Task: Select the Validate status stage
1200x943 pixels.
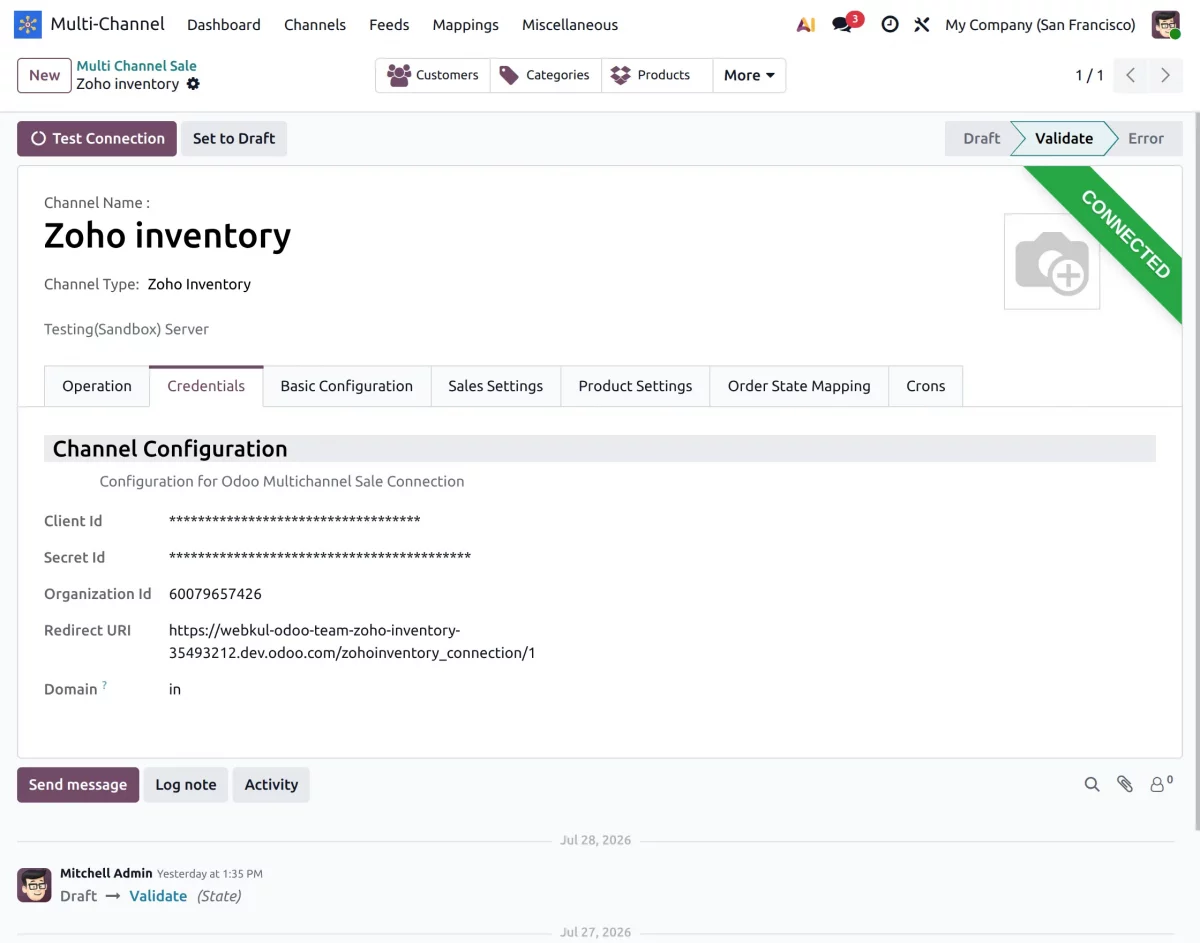Action: (x=1063, y=138)
